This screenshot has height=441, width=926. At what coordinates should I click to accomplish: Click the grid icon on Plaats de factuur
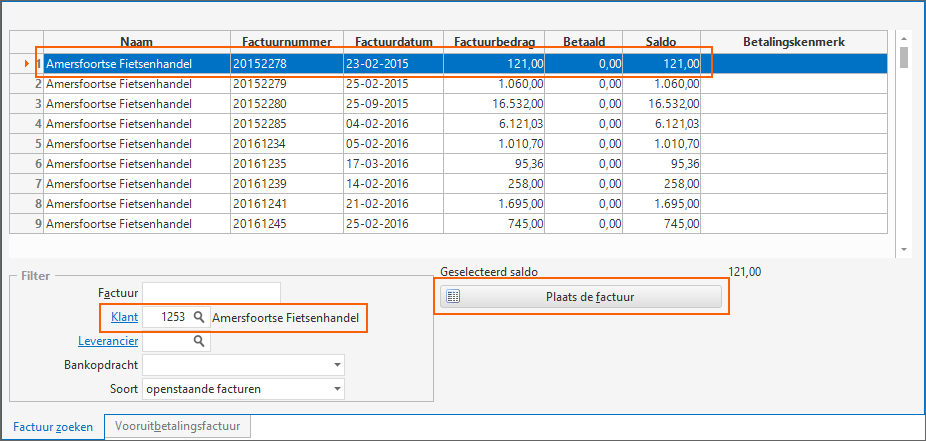click(453, 296)
